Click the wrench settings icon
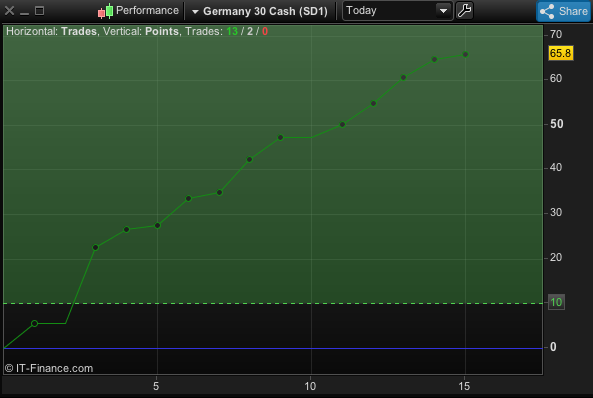 pyautogui.click(x=464, y=11)
